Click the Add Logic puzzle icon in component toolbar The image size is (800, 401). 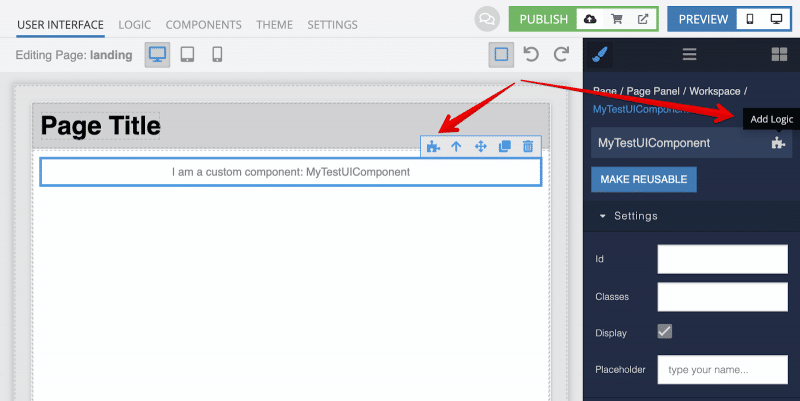tap(433, 147)
